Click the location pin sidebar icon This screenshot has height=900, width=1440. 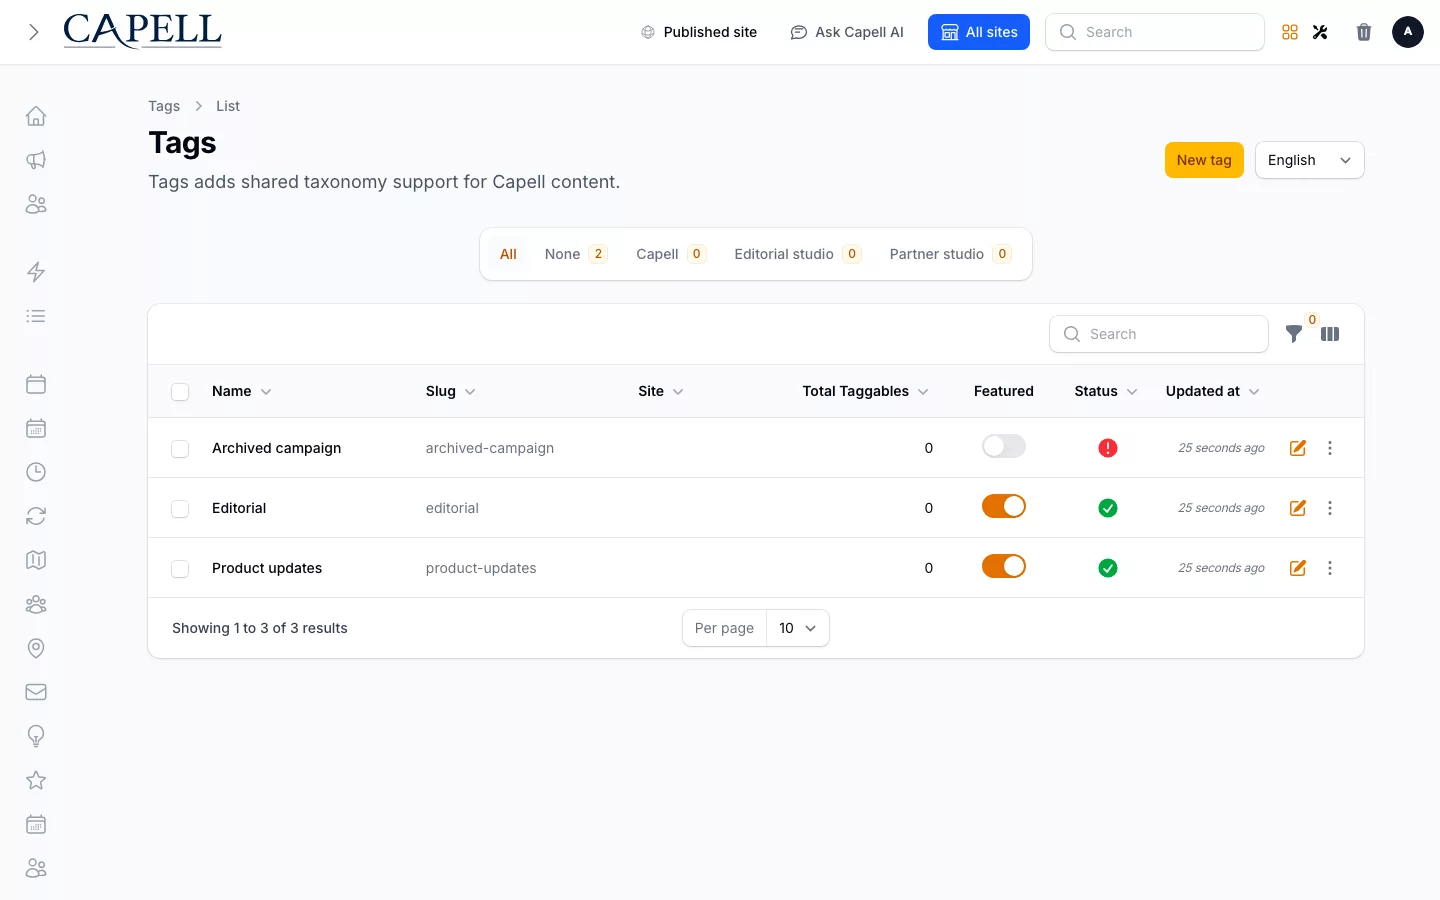coord(36,648)
